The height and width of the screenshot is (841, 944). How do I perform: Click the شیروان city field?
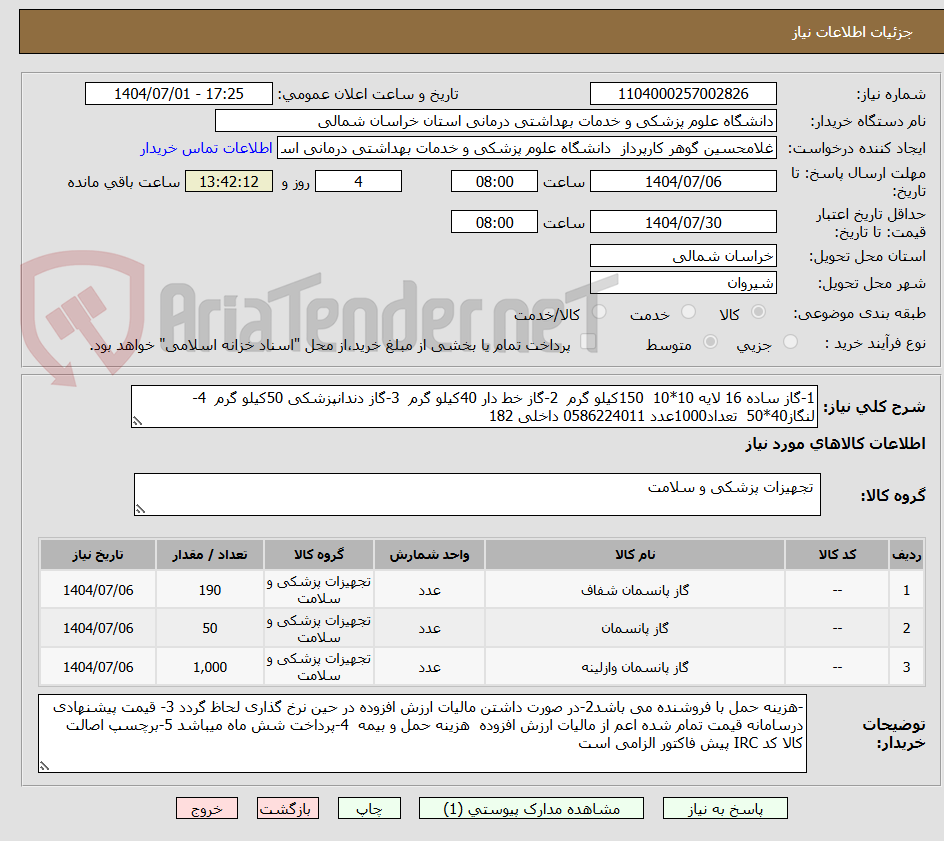click(683, 283)
